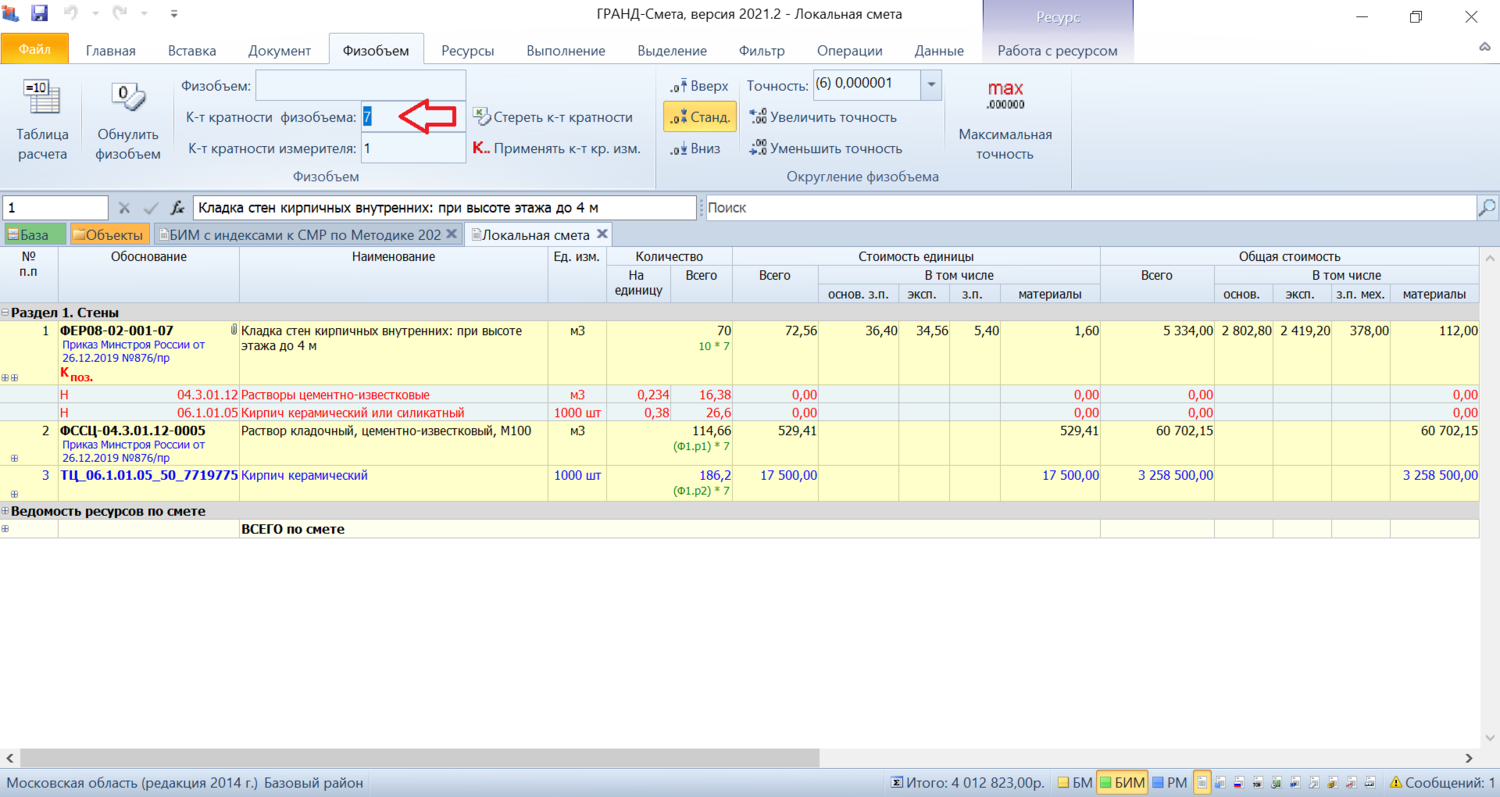Open the Ресурсы ribbon tab
The height and width of the screenshot is (797, 1500).
(469, 51)
